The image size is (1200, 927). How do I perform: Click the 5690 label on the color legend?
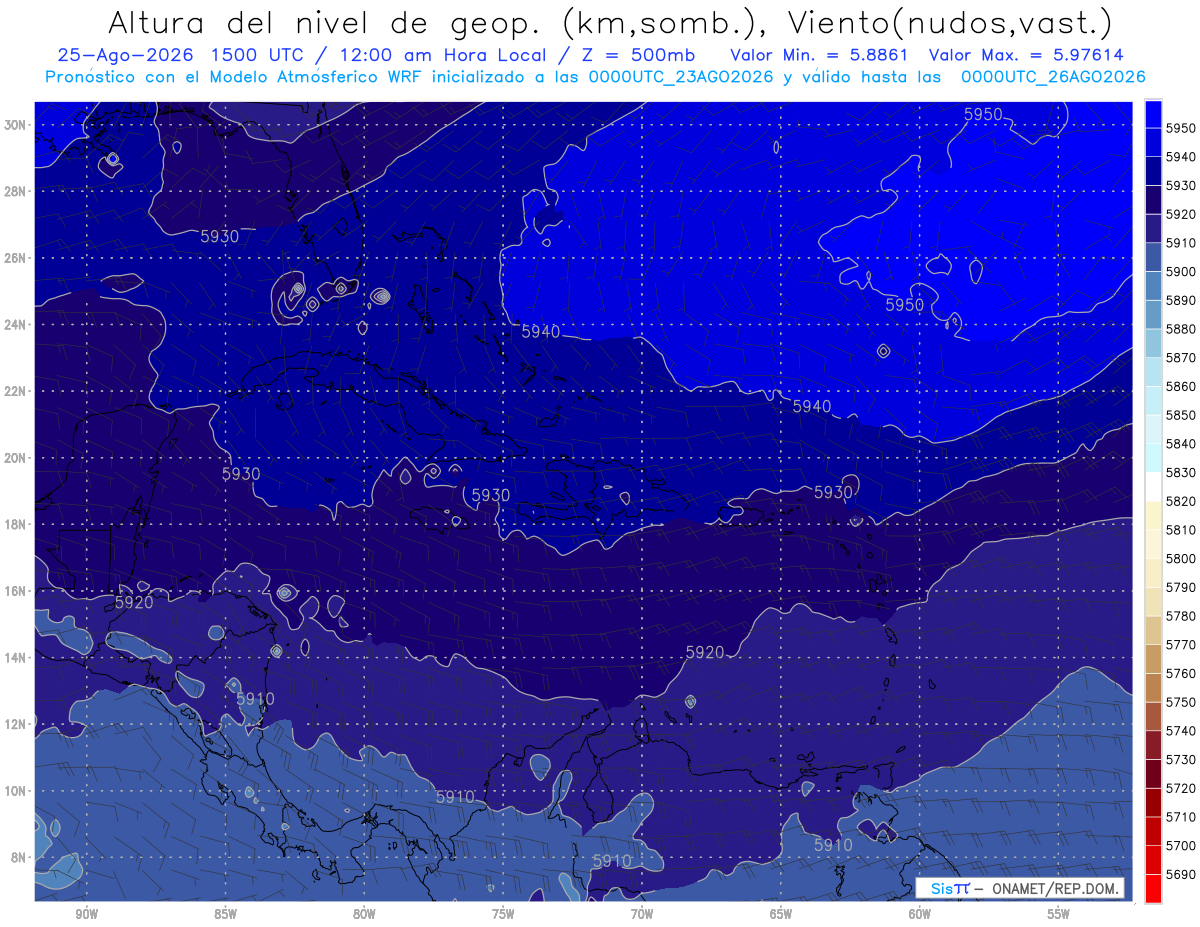coord(1181,873)
